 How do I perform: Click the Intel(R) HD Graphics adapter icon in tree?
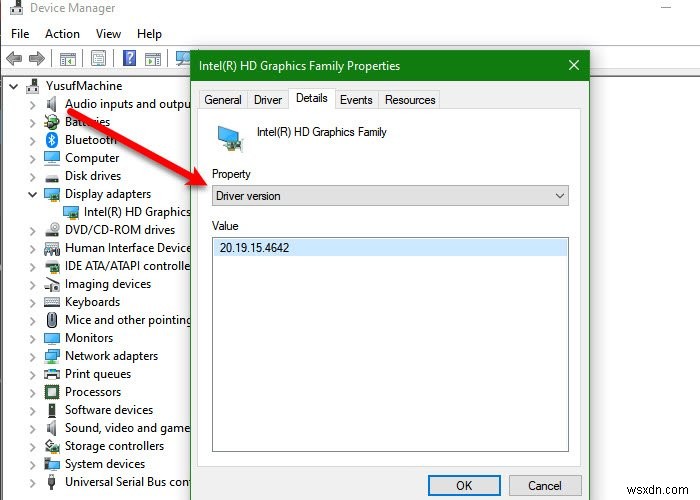pos(71,212)
